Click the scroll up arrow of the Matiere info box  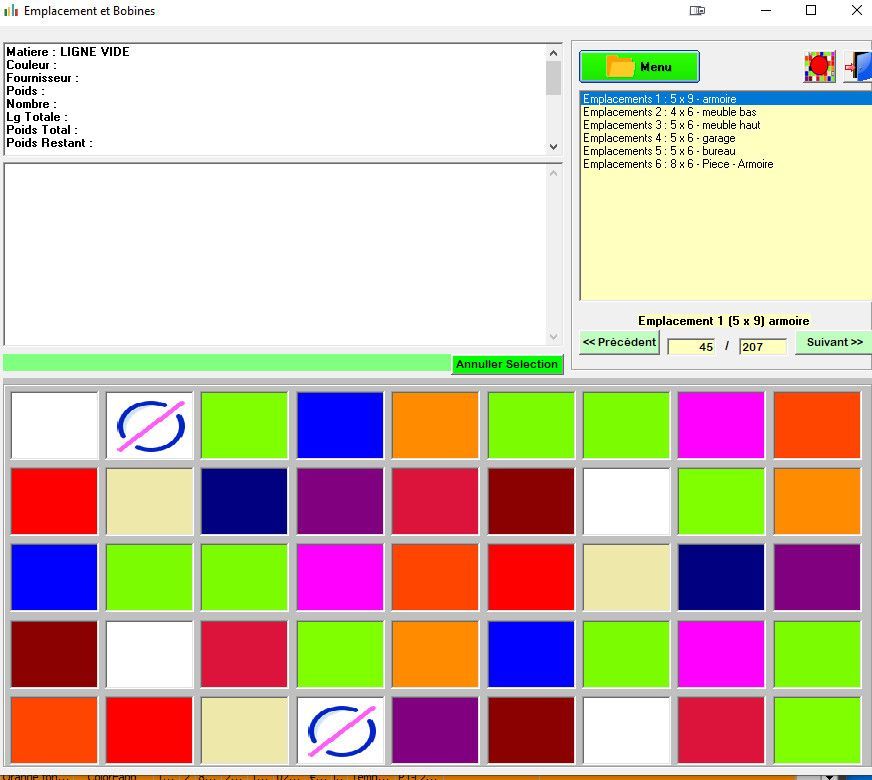click(553, 53)
